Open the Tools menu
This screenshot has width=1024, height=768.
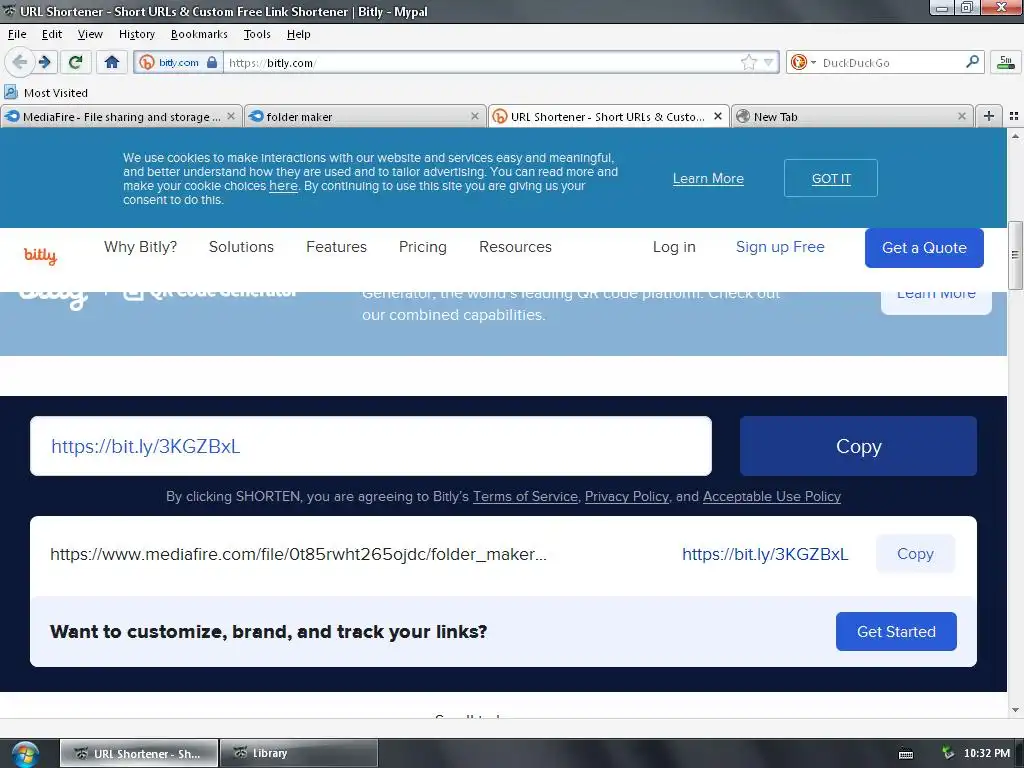[x=257, y=34]
